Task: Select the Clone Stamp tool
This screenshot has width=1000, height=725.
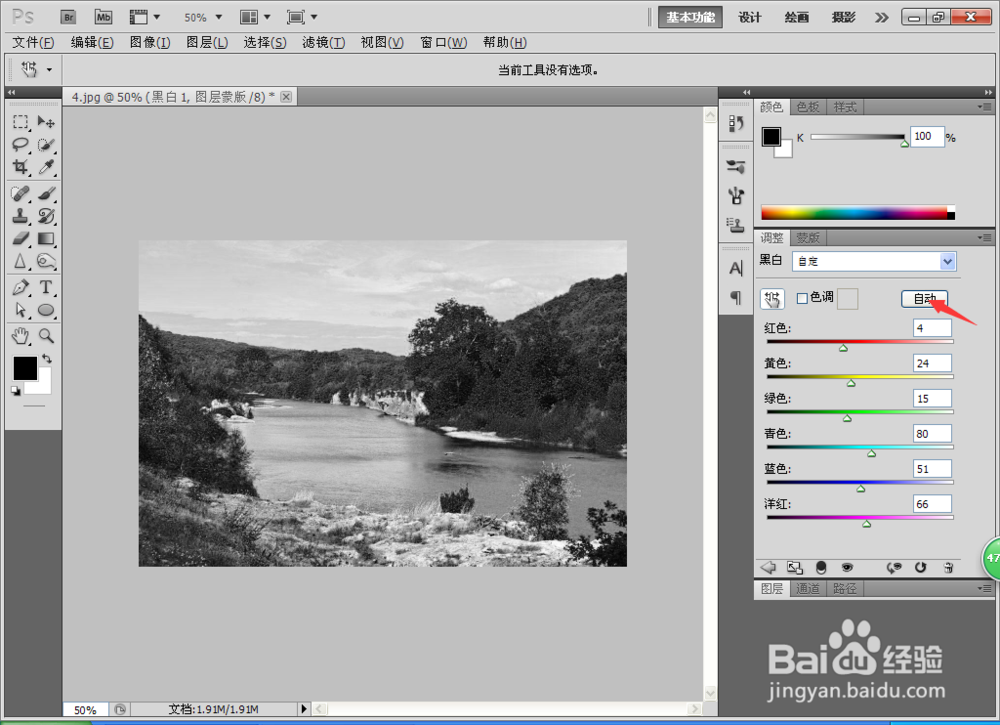Action: tap(20, 216)
